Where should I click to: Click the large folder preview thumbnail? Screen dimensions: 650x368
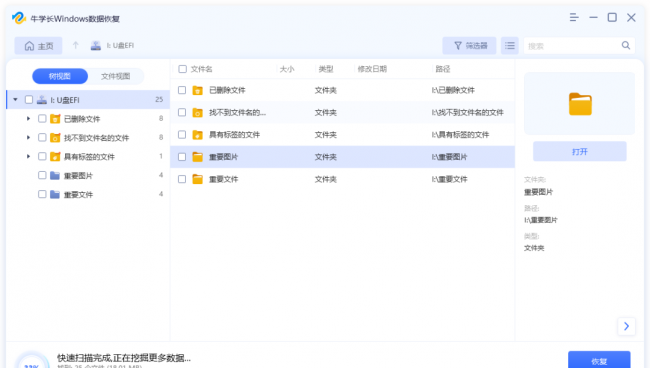coord(580,104)
